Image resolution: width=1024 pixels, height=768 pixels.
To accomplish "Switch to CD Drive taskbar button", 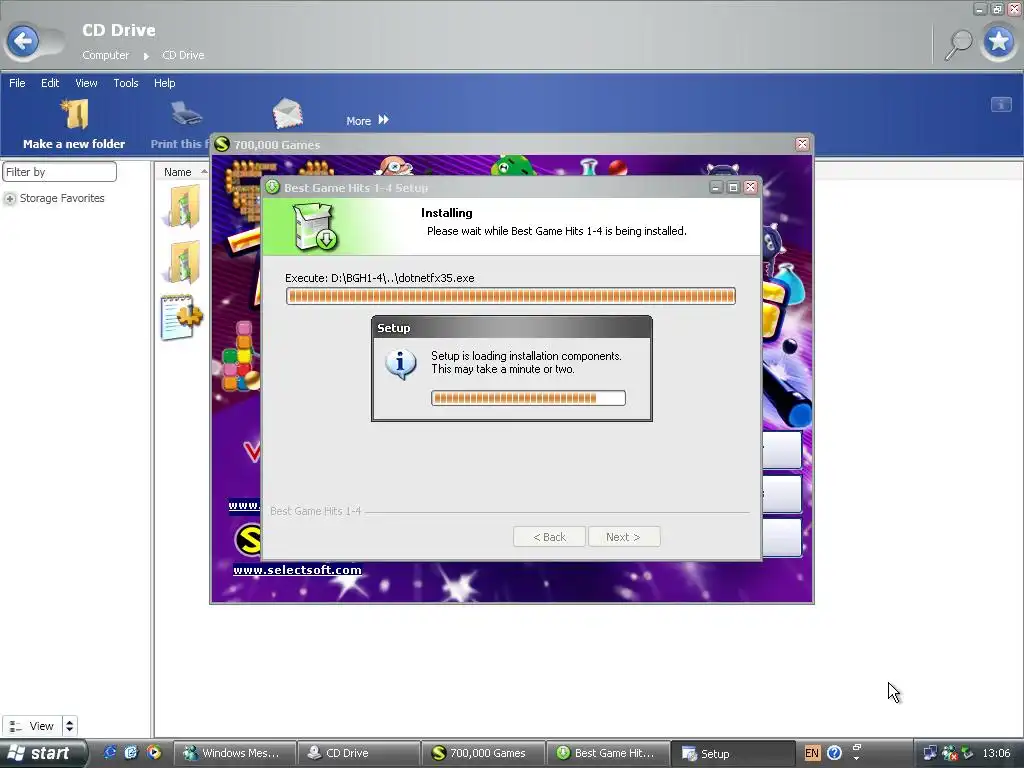I will tap(359, 753).
